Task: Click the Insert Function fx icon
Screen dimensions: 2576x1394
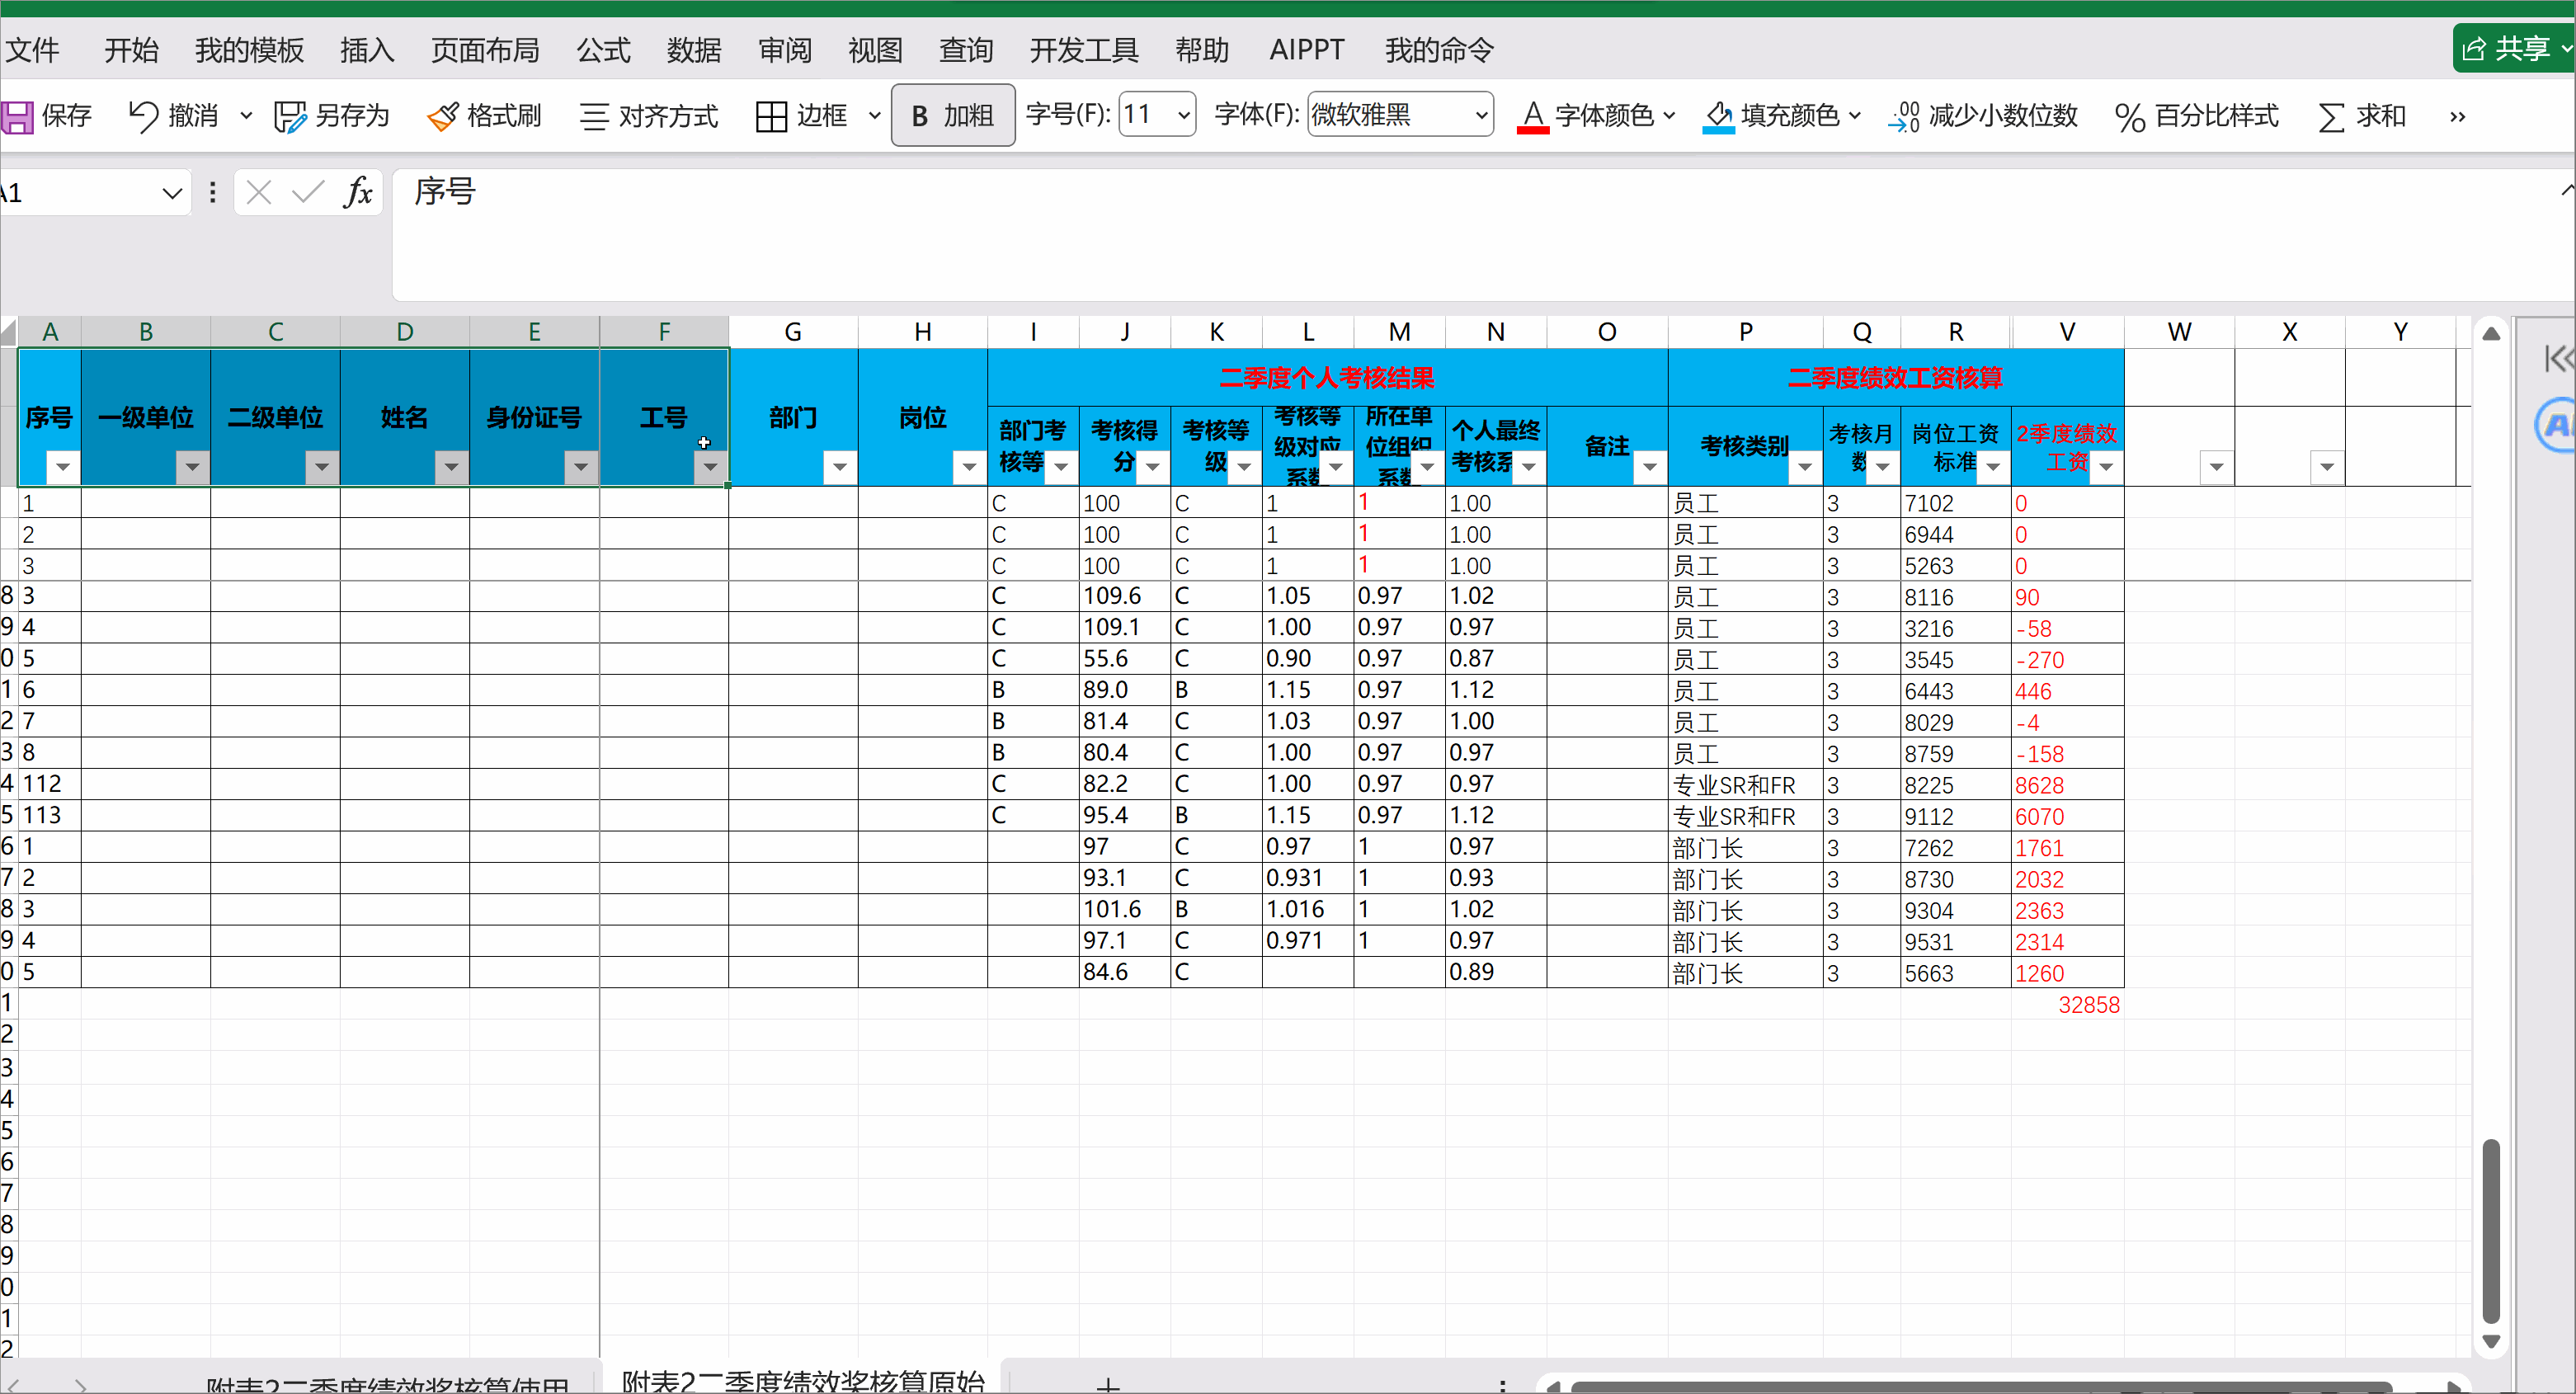Action: point(358,191)
